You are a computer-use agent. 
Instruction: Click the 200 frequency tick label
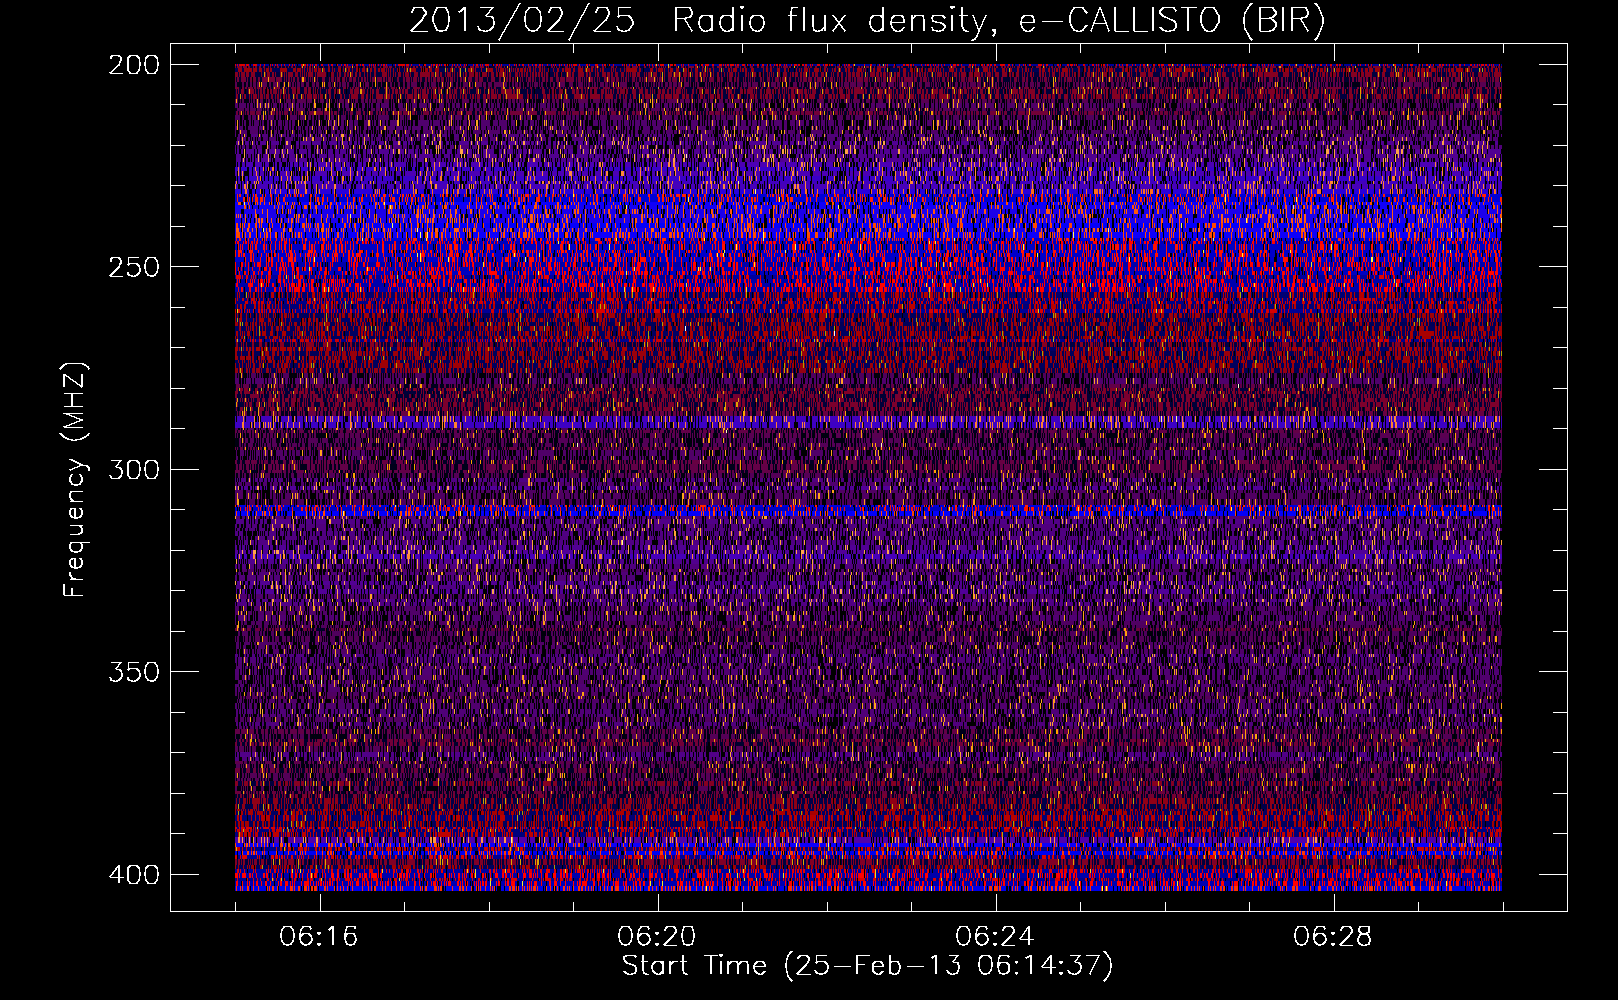coord(133,65)
